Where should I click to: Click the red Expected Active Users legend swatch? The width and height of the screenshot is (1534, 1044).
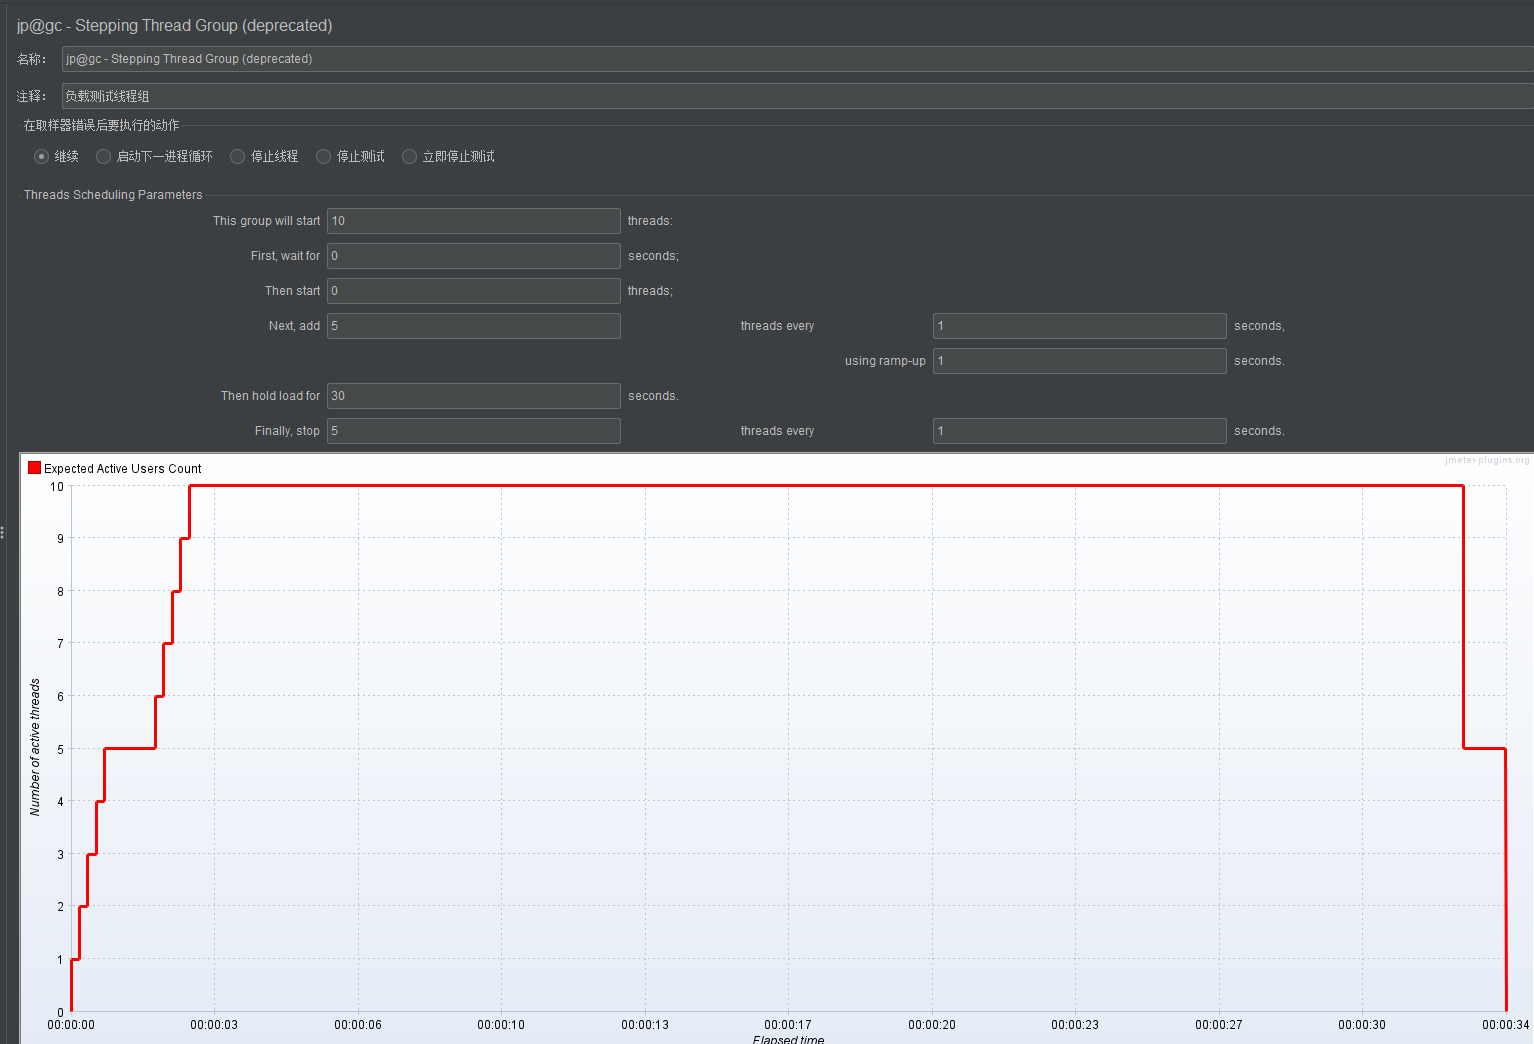pos(34,468)
